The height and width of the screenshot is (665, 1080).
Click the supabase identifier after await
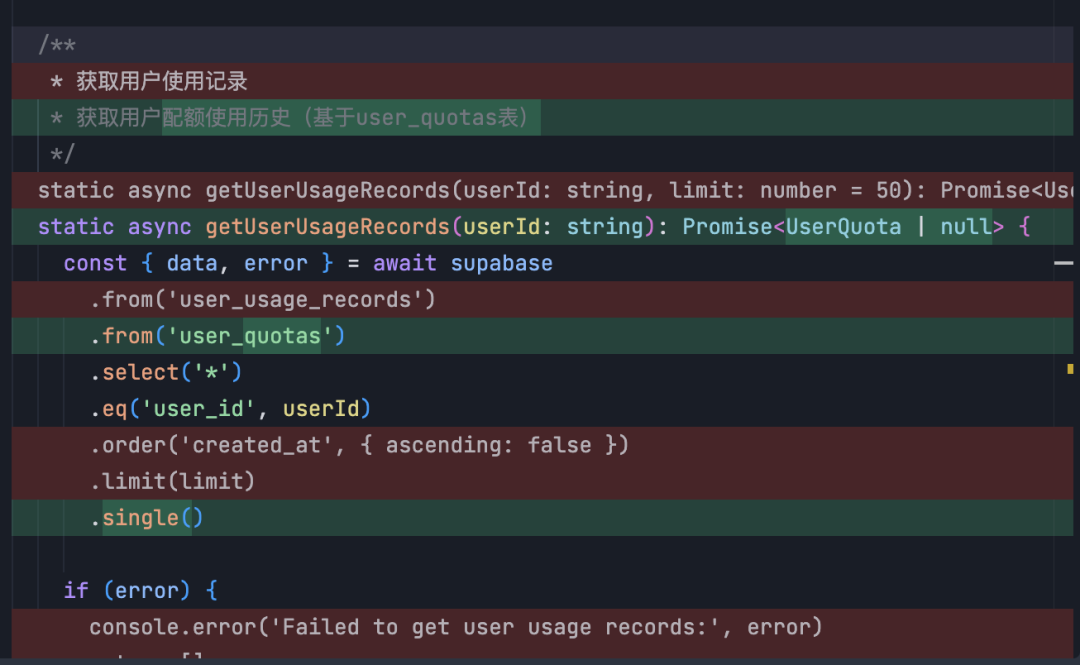click(x=501, y=263)
